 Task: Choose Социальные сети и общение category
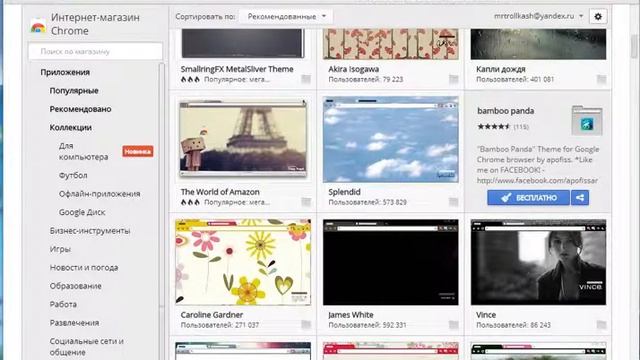pos(87,347)
